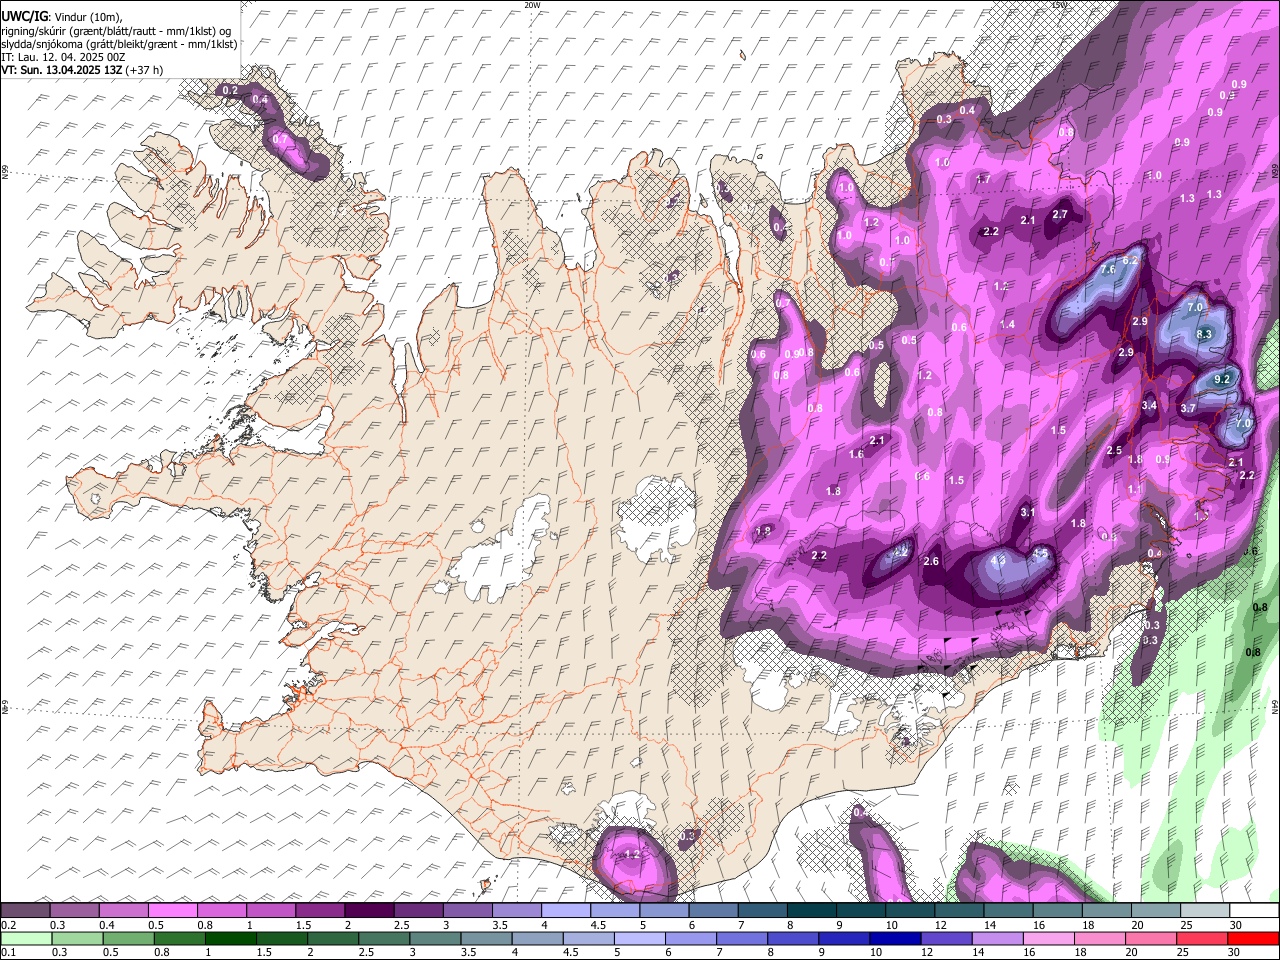Click the '1.6' precipitation value on the map
1280x960 pixels.
(856, 454)
